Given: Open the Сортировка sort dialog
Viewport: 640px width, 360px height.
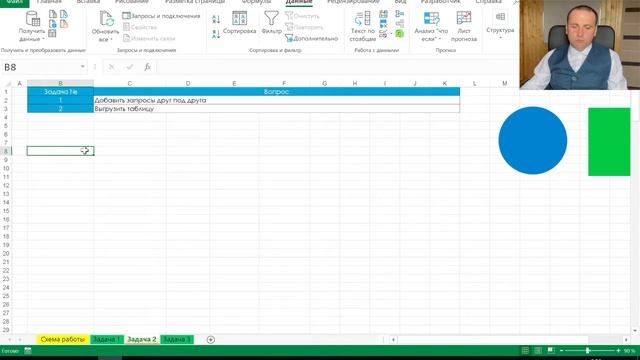Looking at the screenshot, I should click(240, 22).
